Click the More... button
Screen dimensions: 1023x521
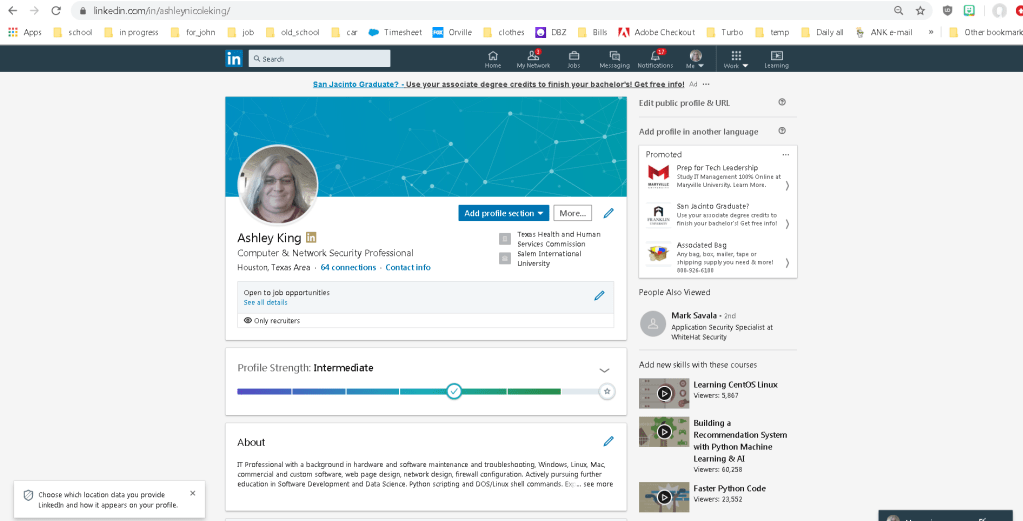point(572,213)
